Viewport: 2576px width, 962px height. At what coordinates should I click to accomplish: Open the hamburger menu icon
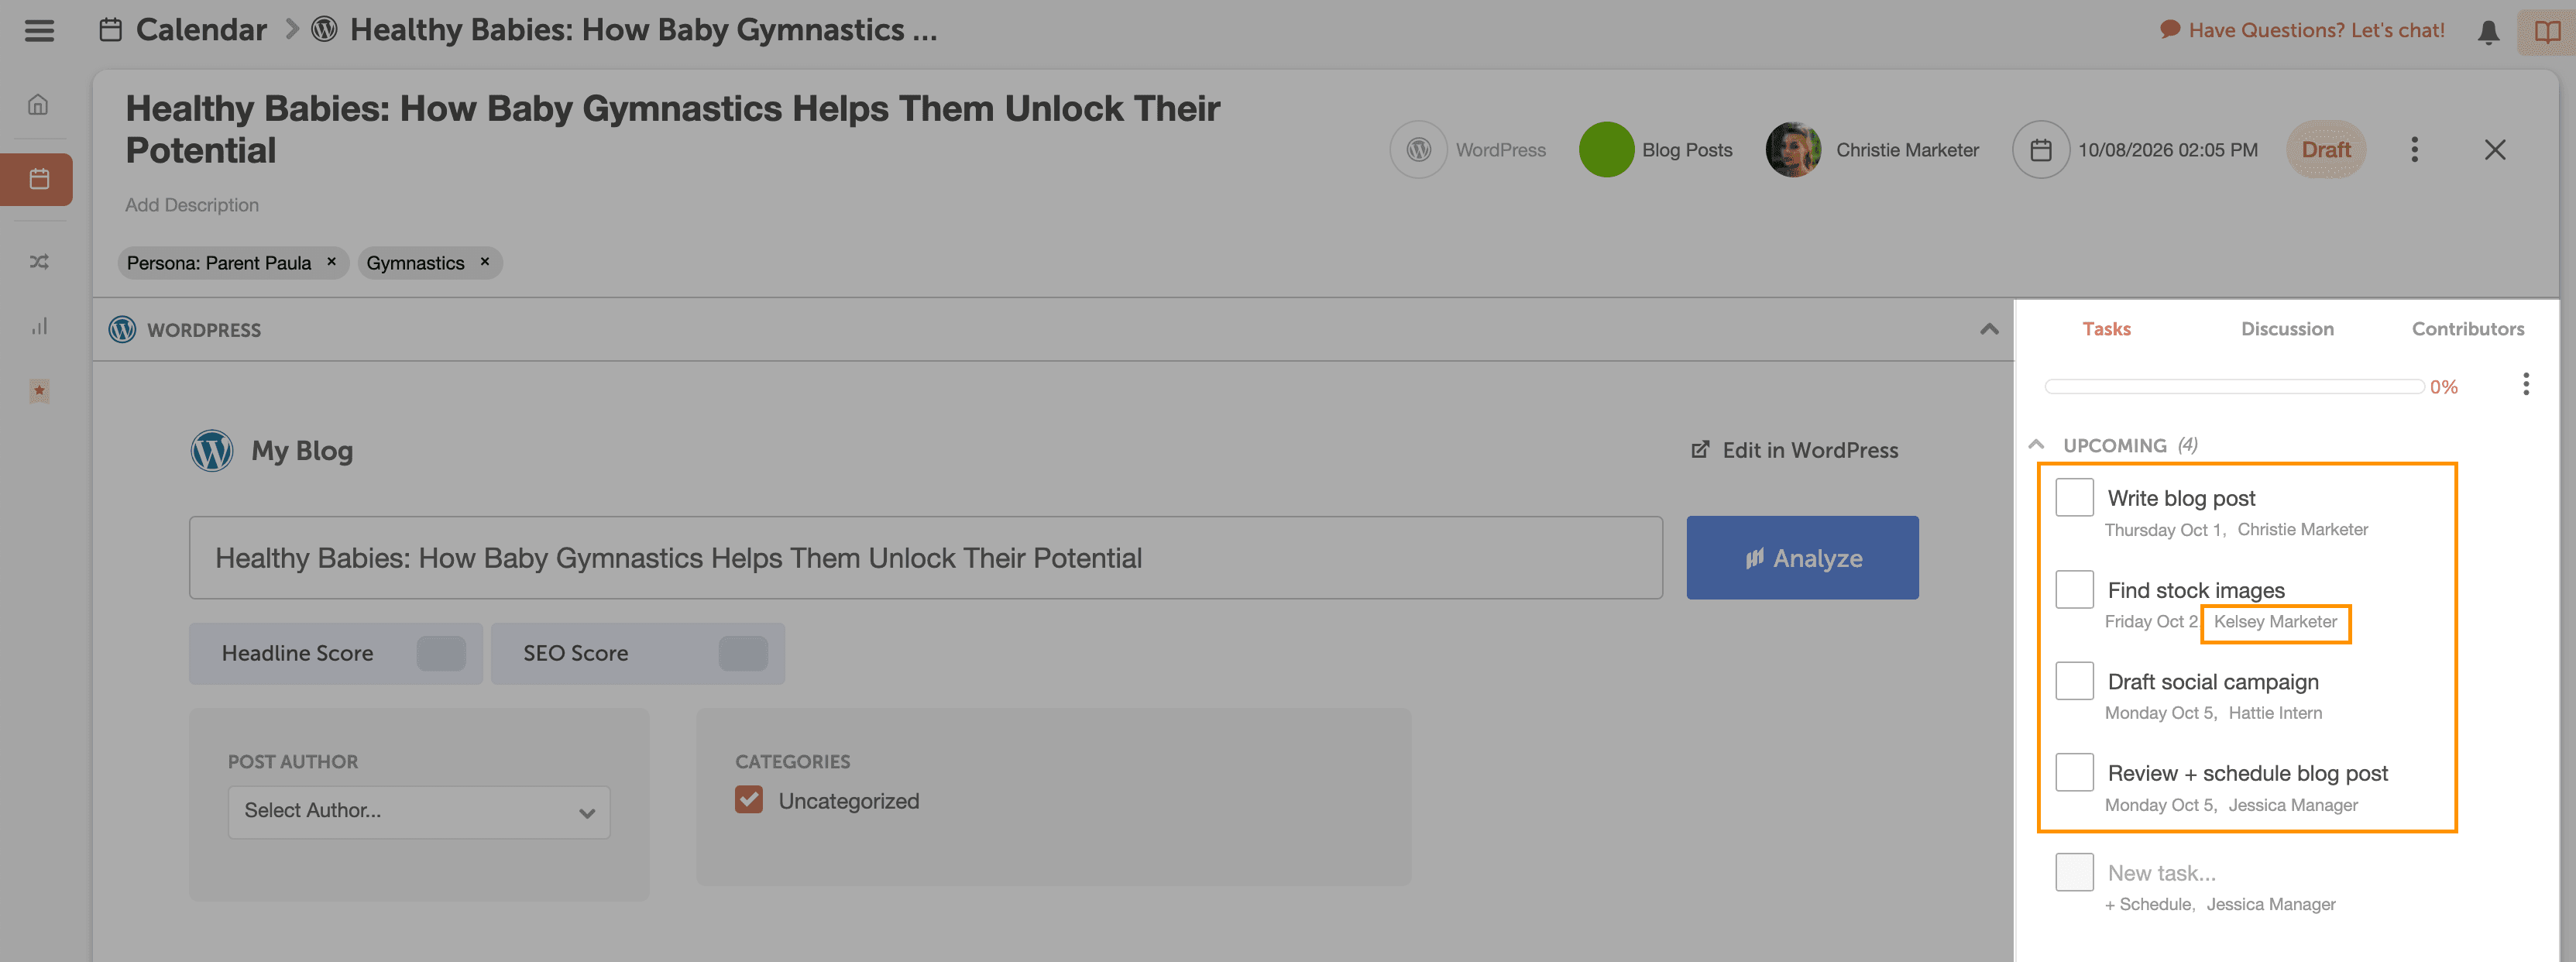[39, 31]
